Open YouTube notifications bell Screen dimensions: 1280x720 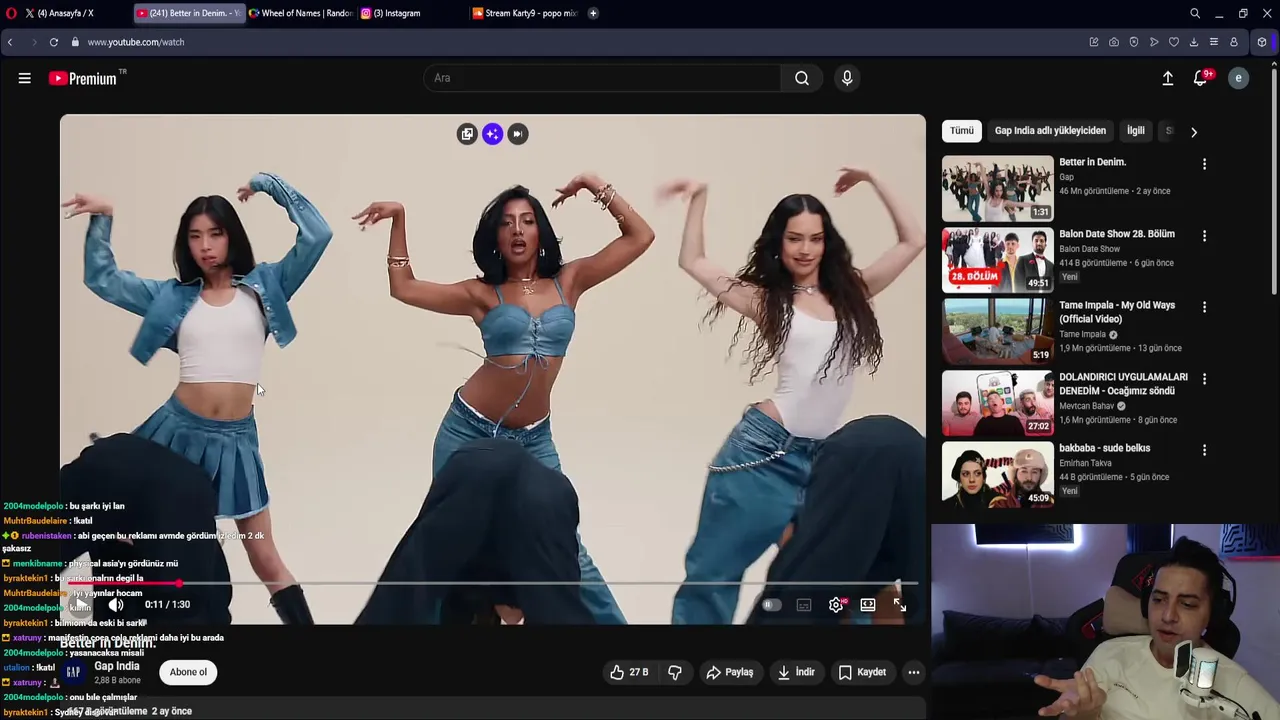tap(1201, 78)
